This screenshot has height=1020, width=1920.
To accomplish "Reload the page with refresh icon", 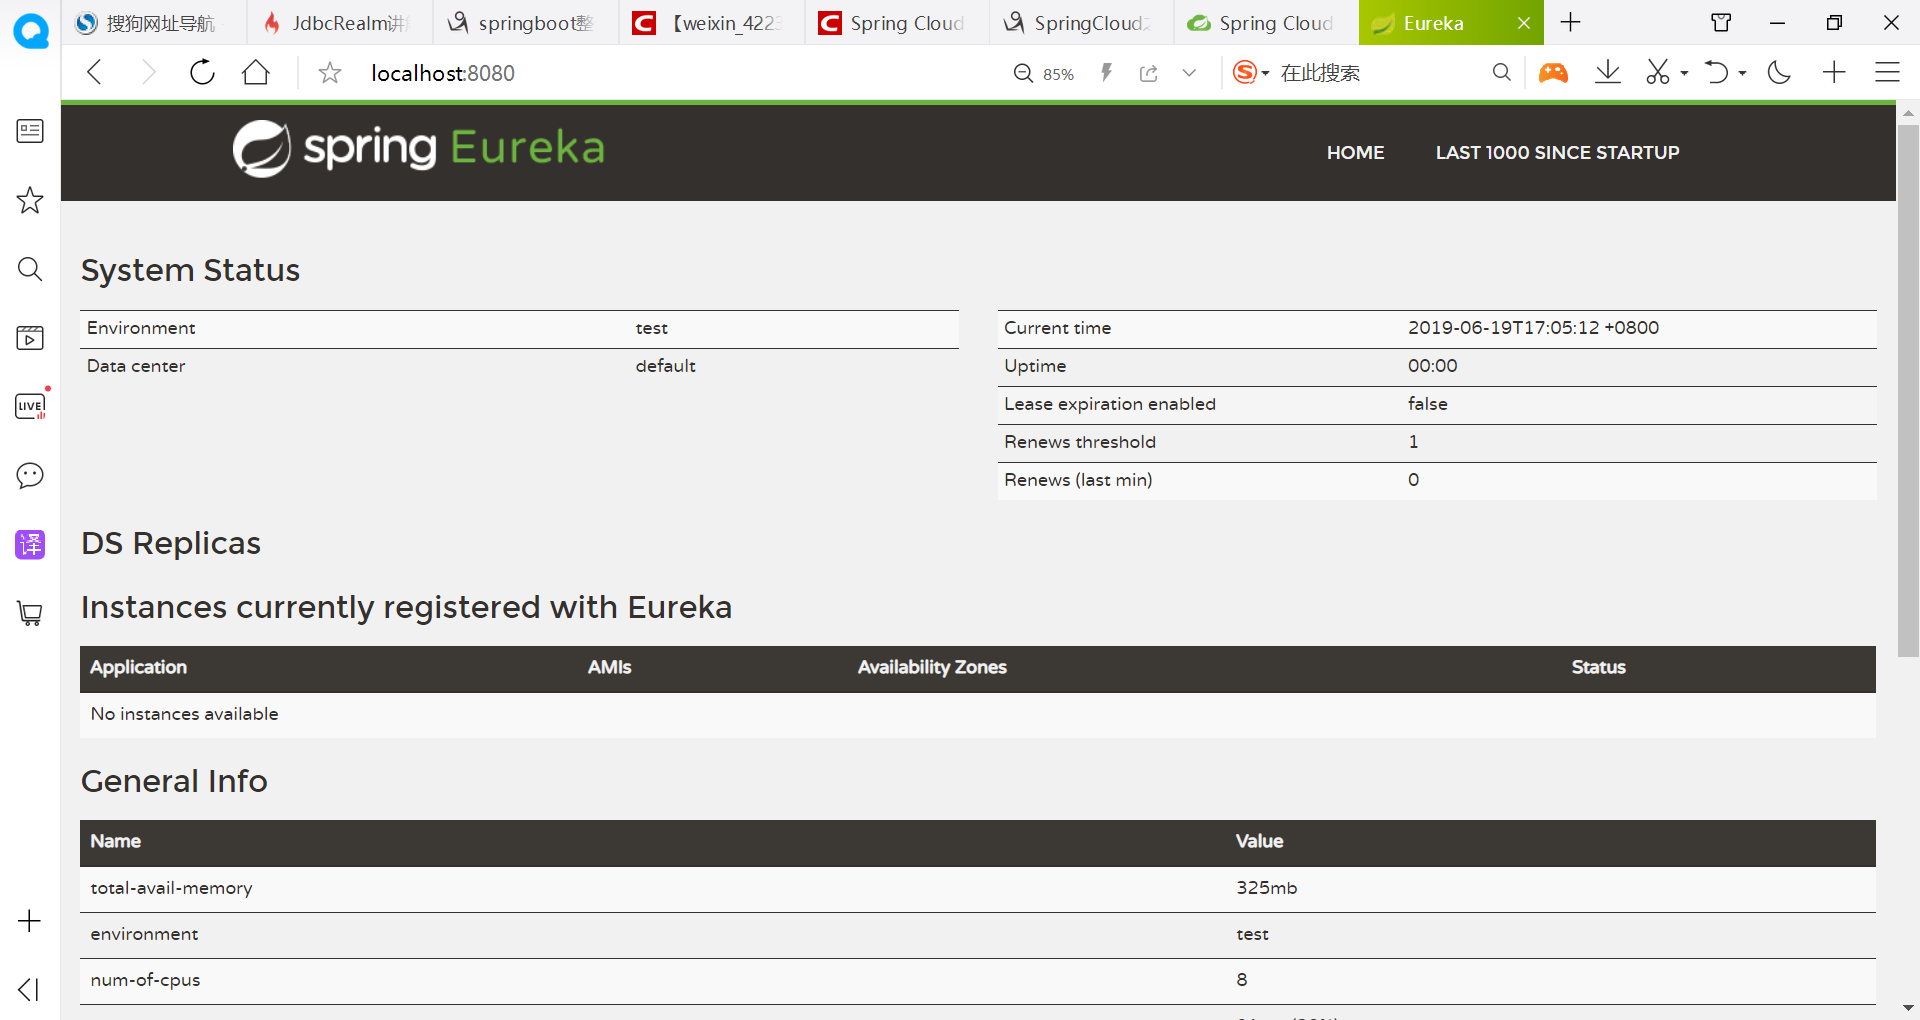I will pyautogui.click(x=202, y=72).
